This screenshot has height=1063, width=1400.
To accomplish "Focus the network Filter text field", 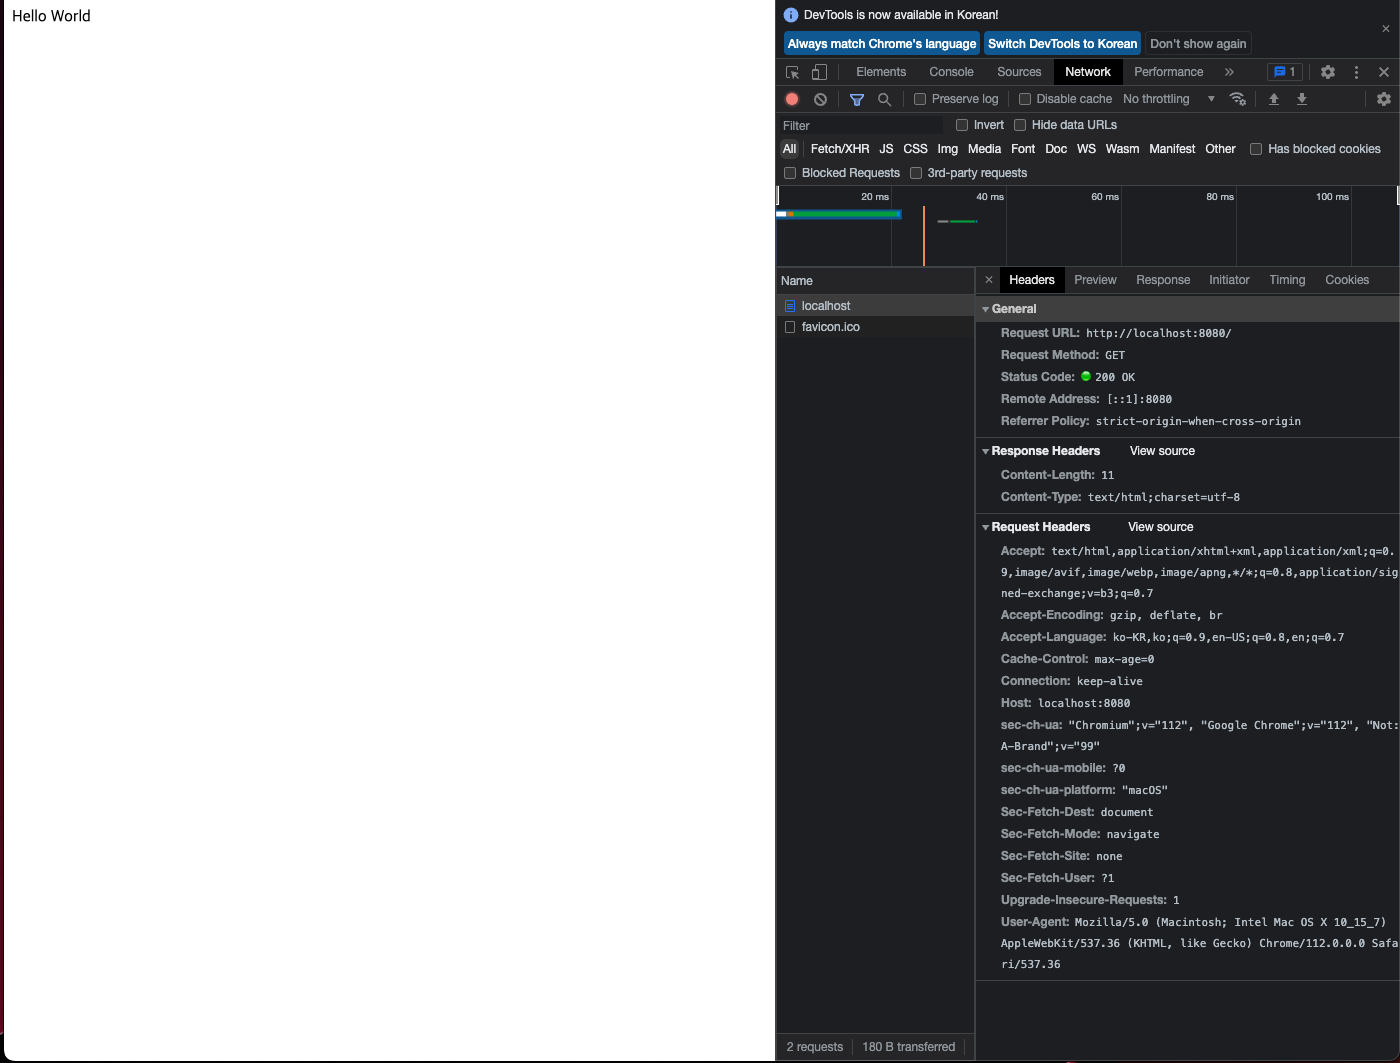I will tap(861, 125).
